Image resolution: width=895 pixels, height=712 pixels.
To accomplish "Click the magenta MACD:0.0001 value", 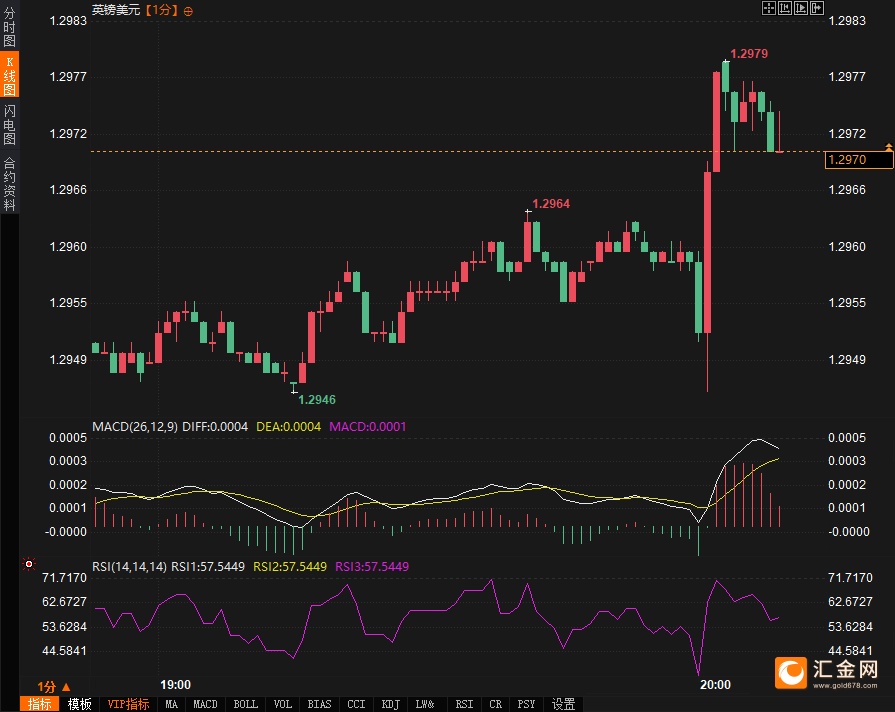I will (368, 427).
